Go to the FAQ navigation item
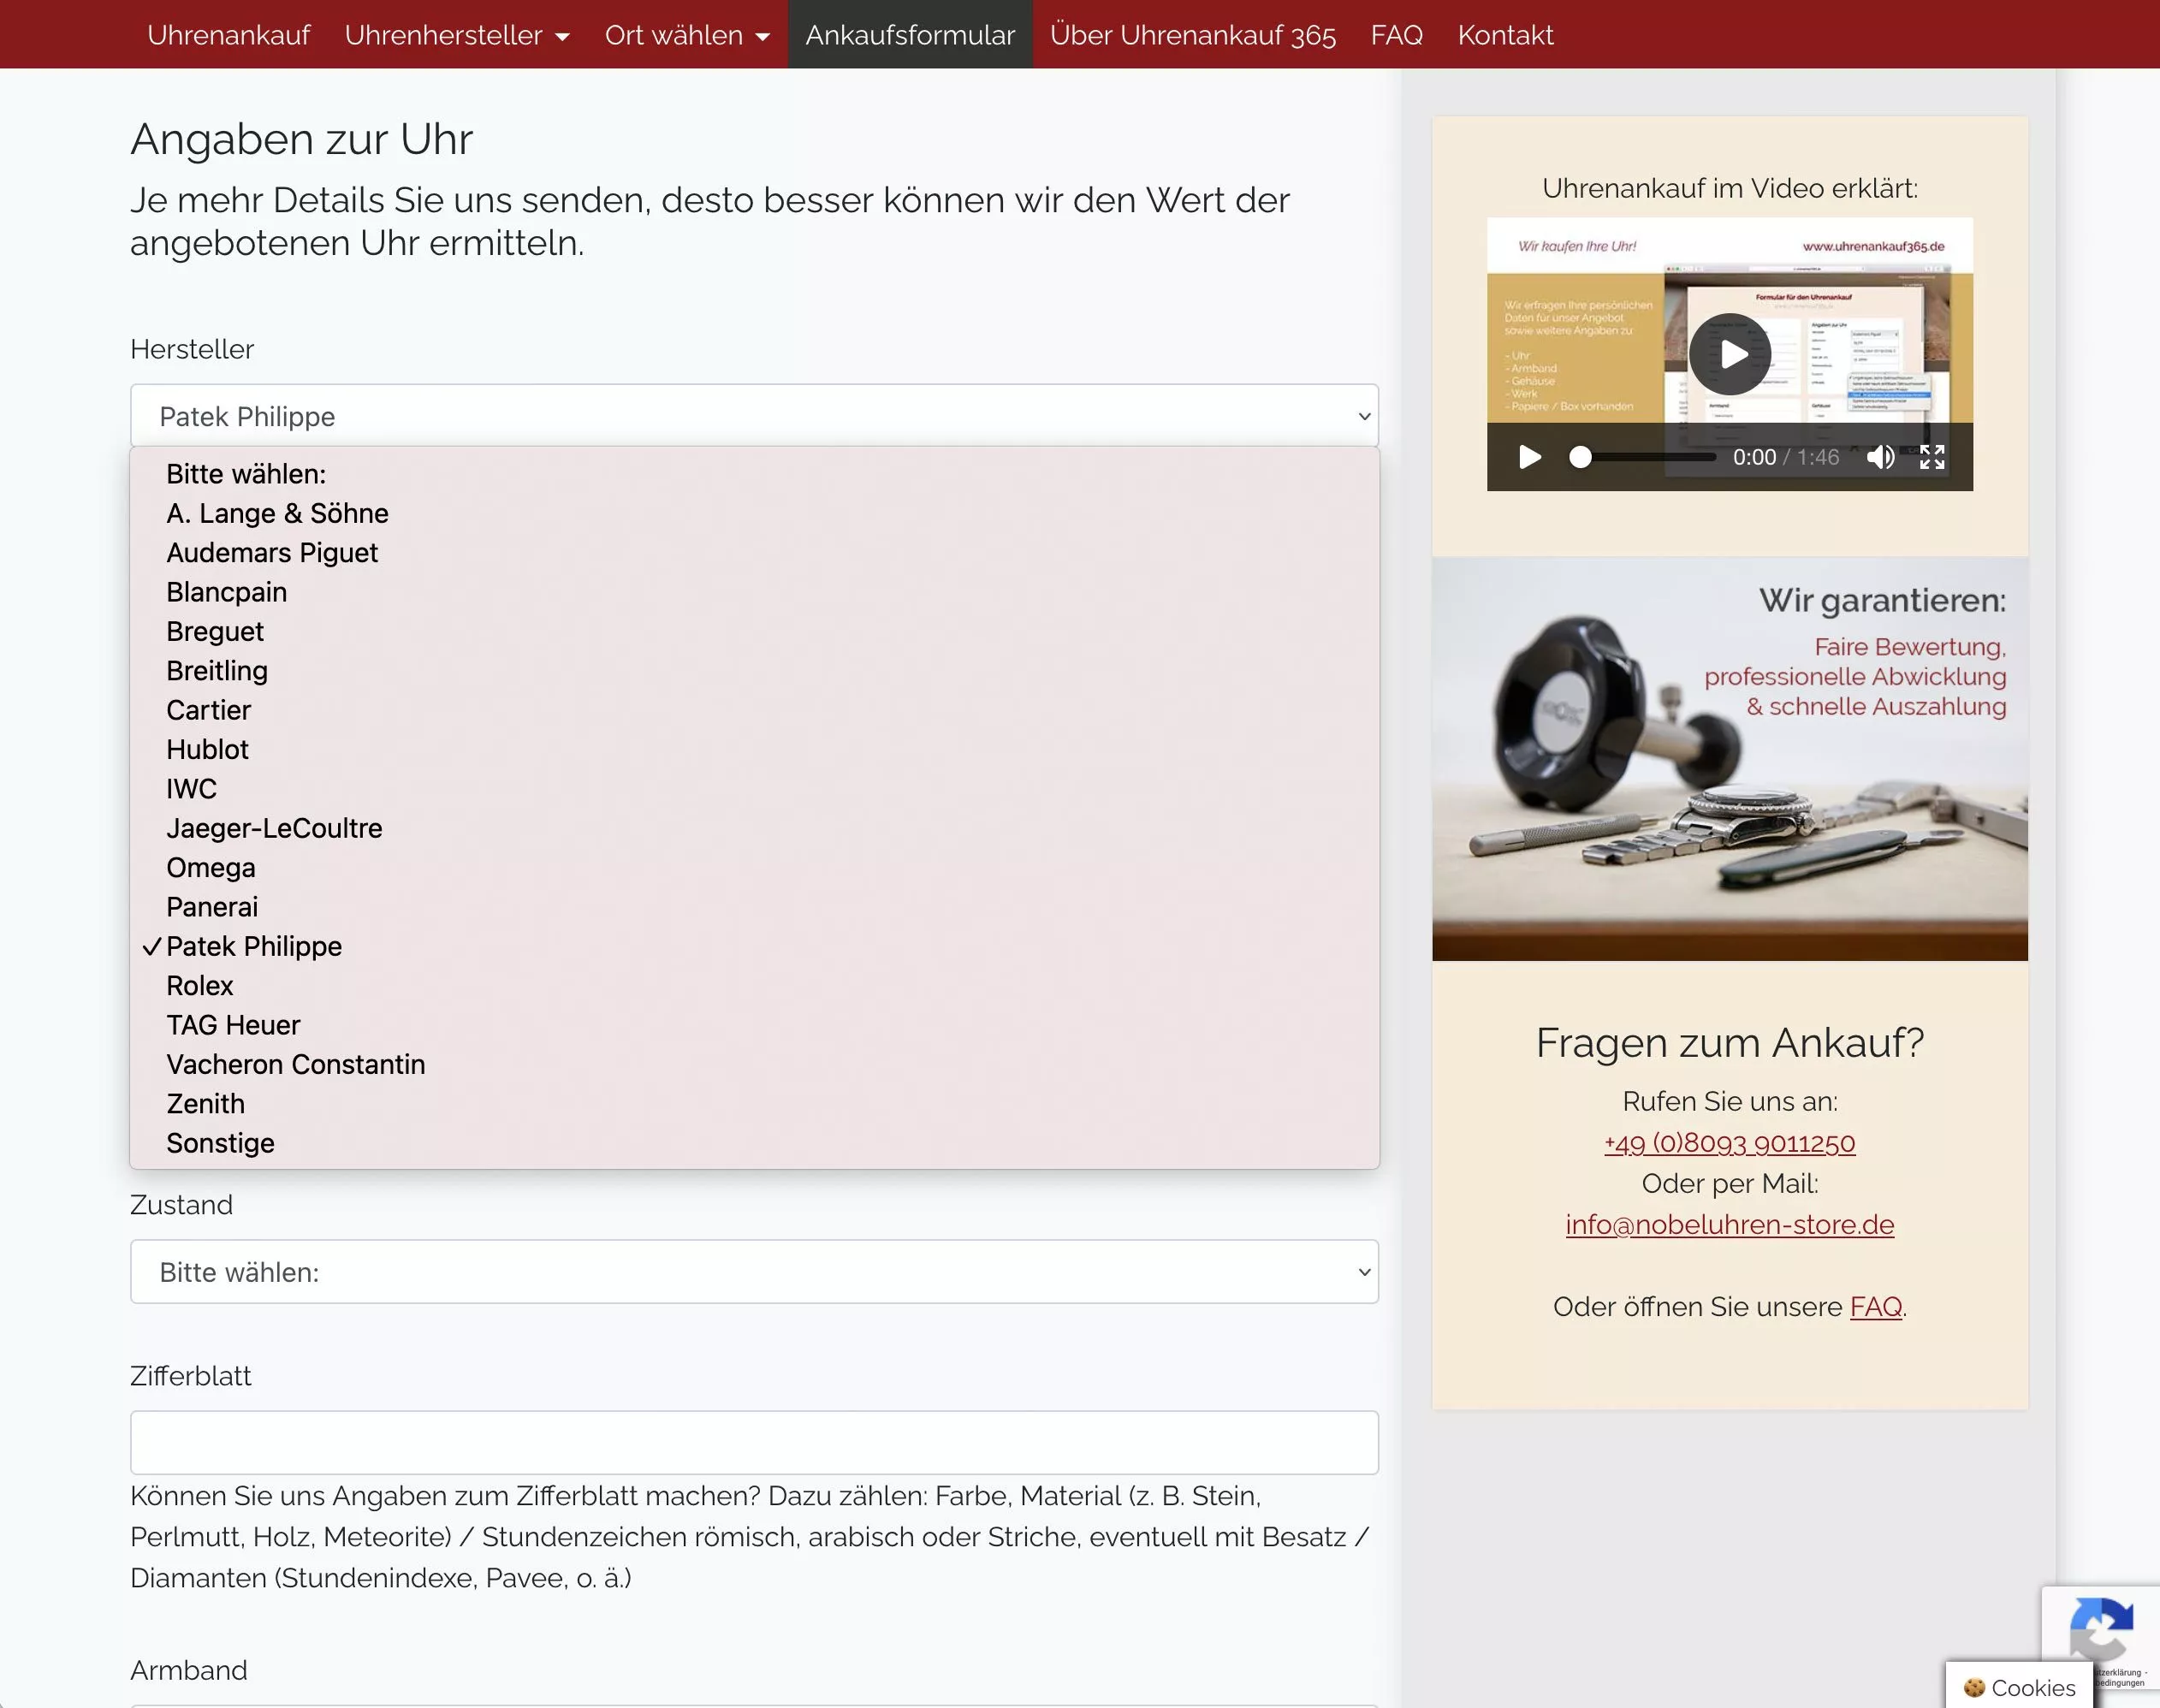The width and height of the screenshot is (2160, 1708). click(1396, 35)
